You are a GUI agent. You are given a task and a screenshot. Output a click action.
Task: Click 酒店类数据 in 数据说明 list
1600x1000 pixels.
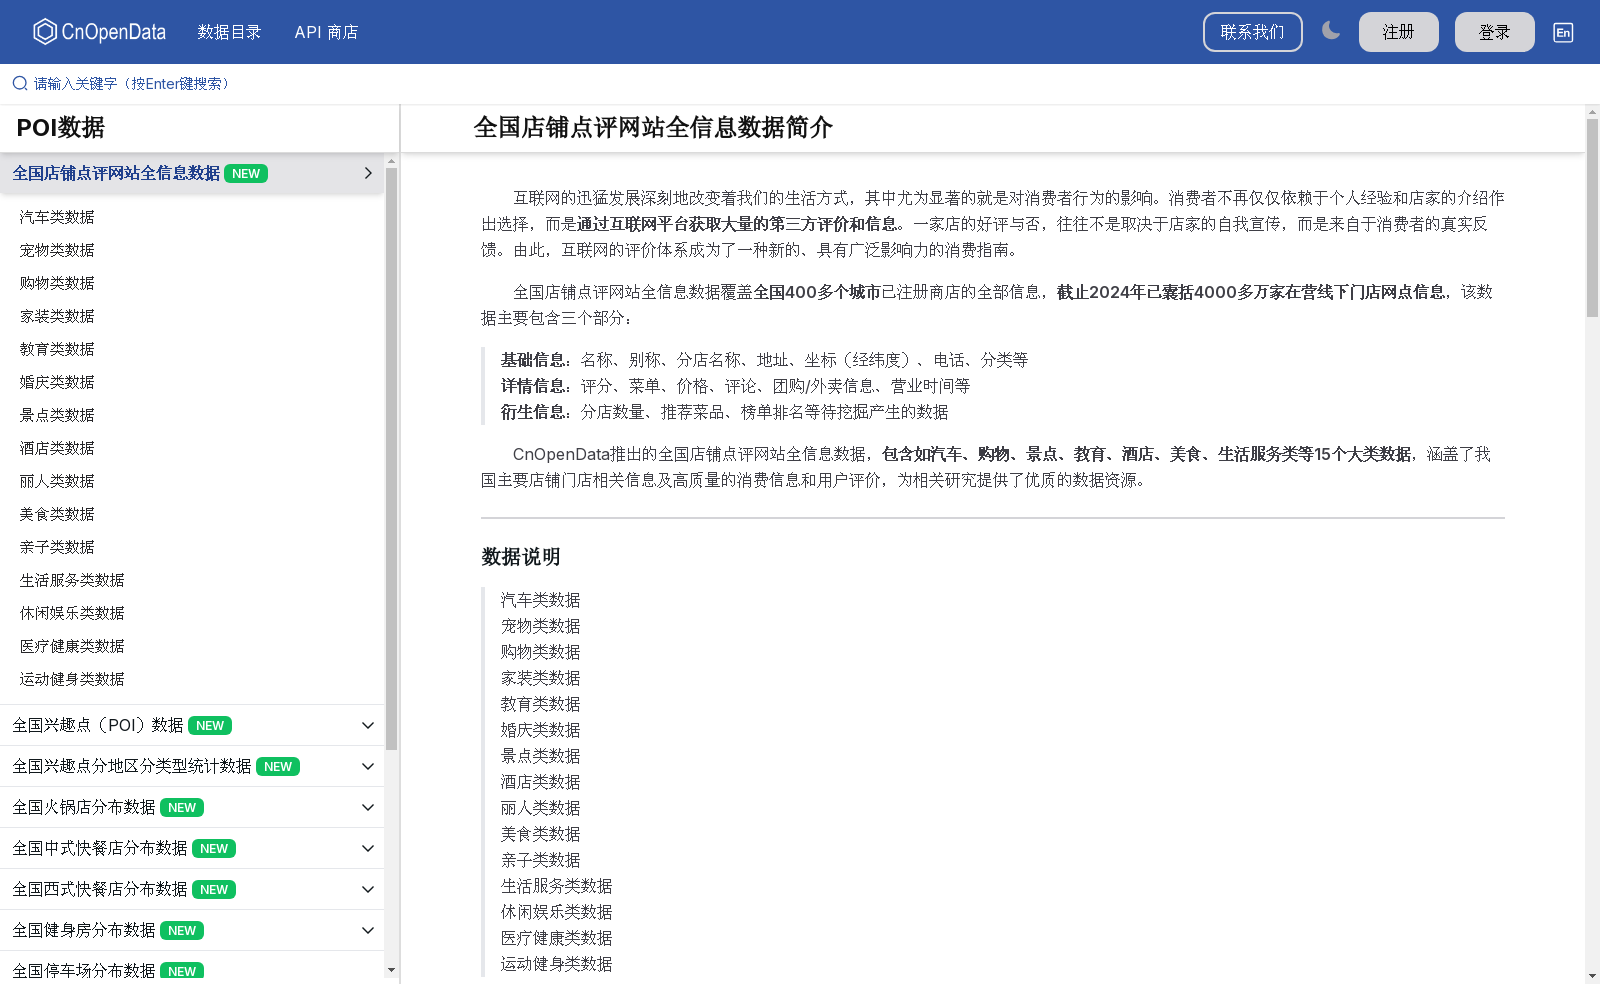click(540, 782)
